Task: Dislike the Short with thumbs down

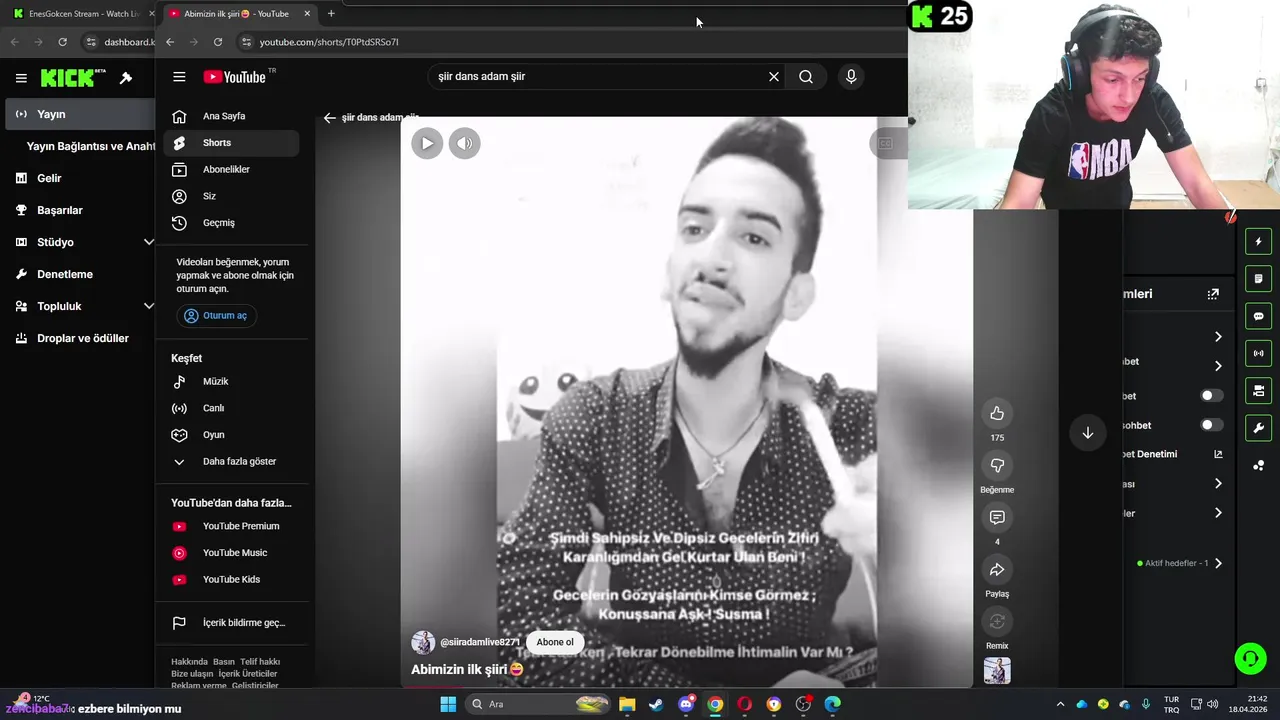Action: pyautogui.click(x=997, y=465)
